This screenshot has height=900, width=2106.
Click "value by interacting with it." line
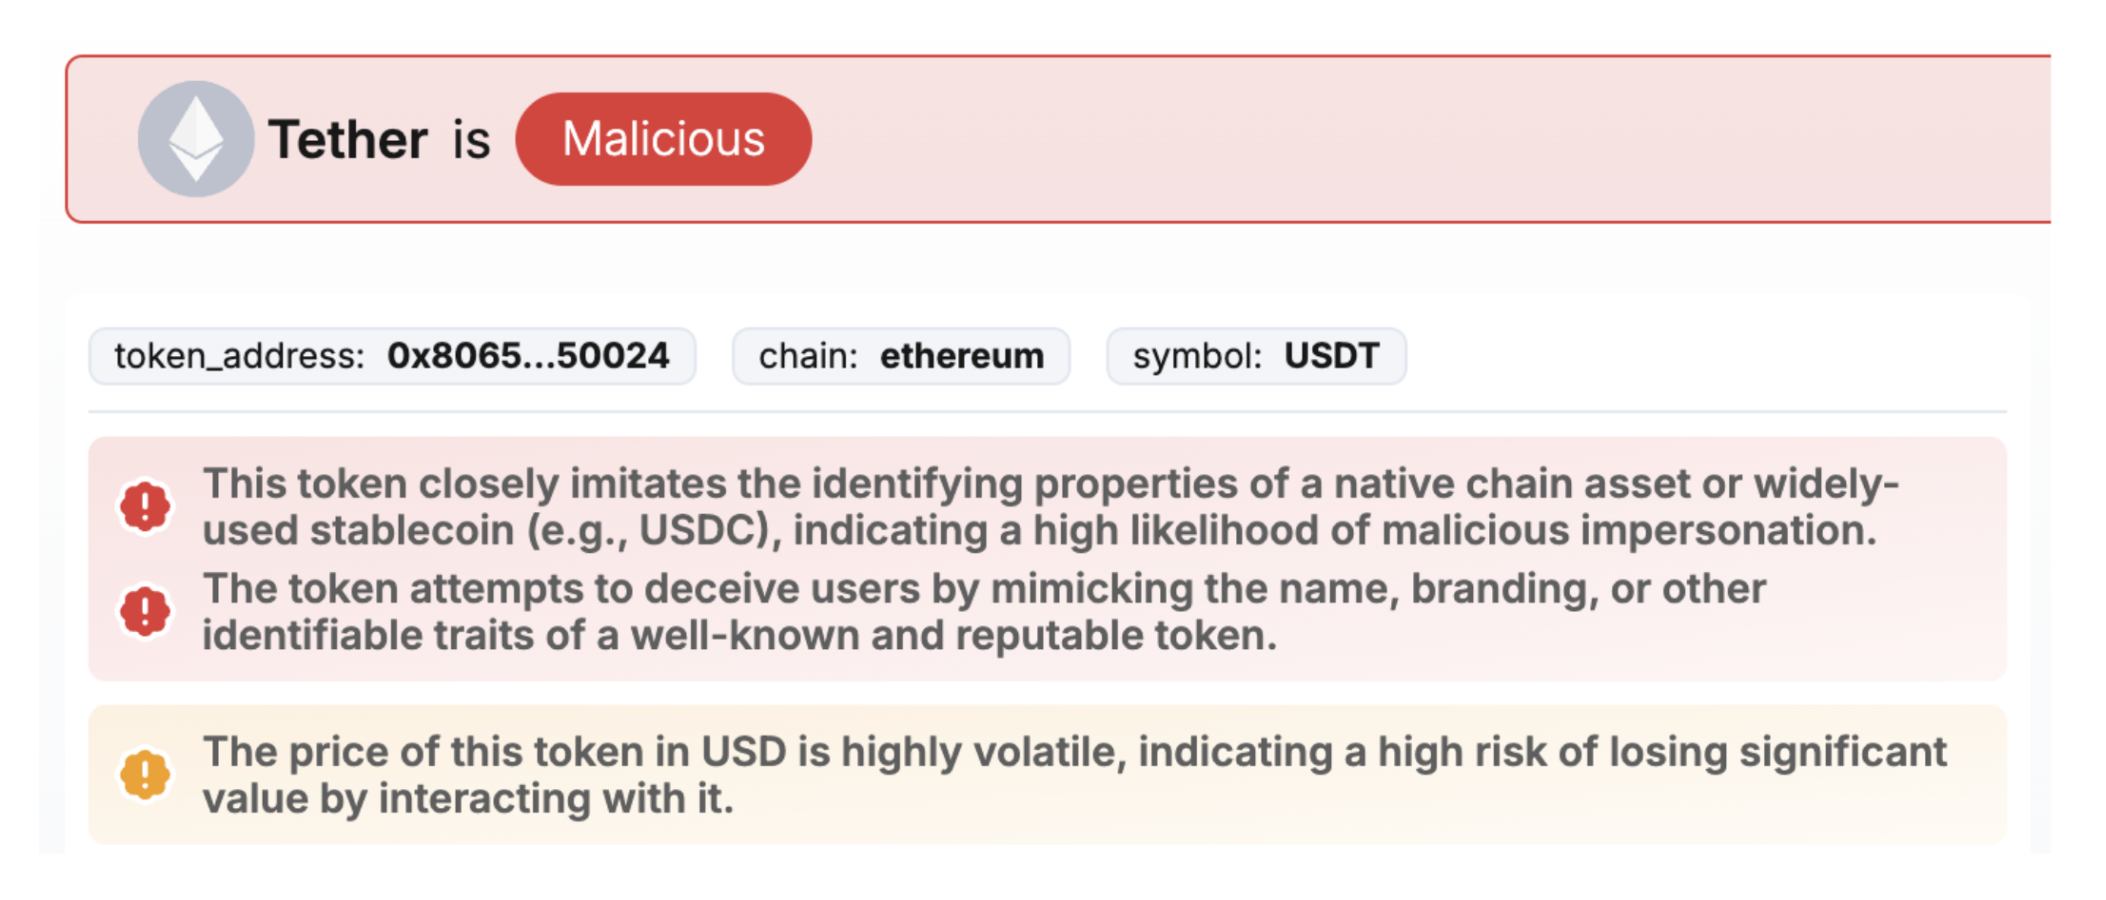pyautogui.click(x=468, y=799)
